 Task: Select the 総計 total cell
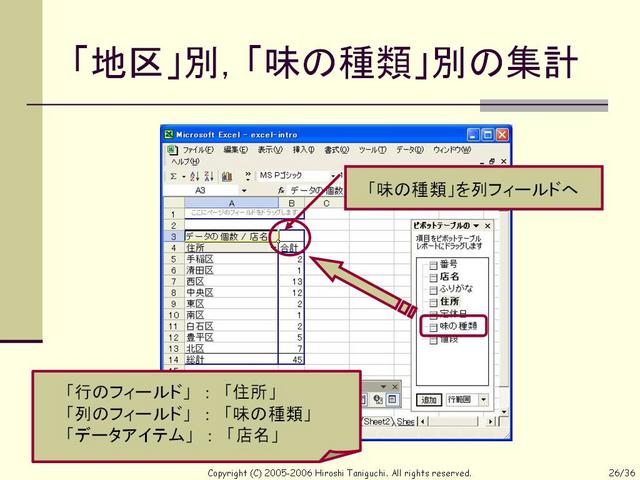coord(231,360)
